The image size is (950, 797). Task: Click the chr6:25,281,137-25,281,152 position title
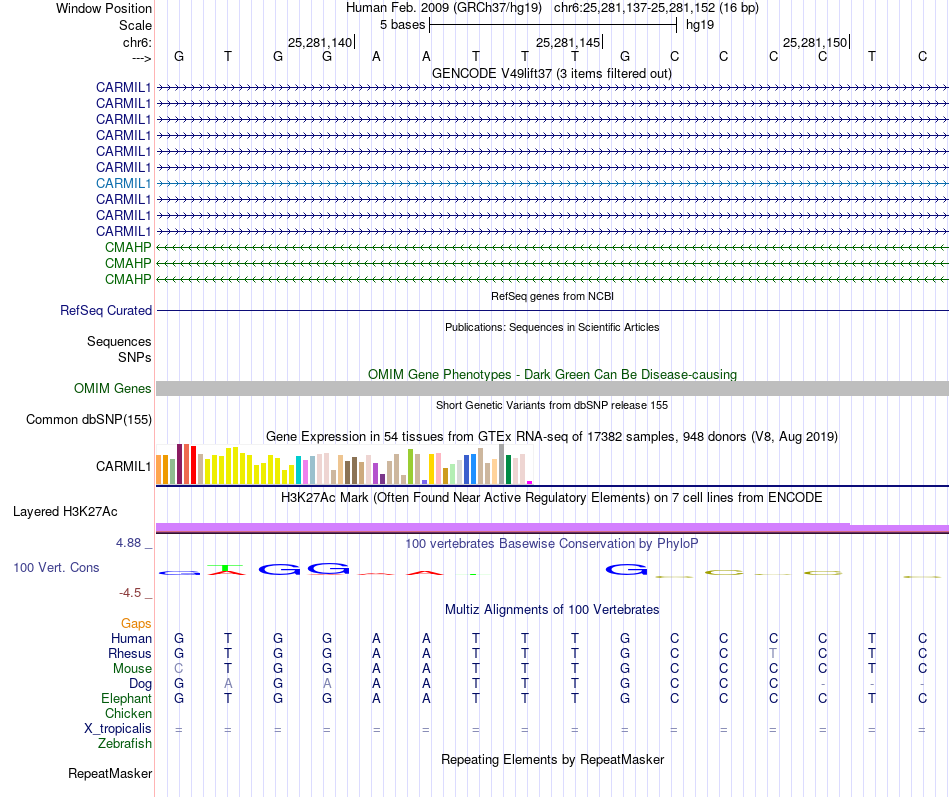(656, 8)
